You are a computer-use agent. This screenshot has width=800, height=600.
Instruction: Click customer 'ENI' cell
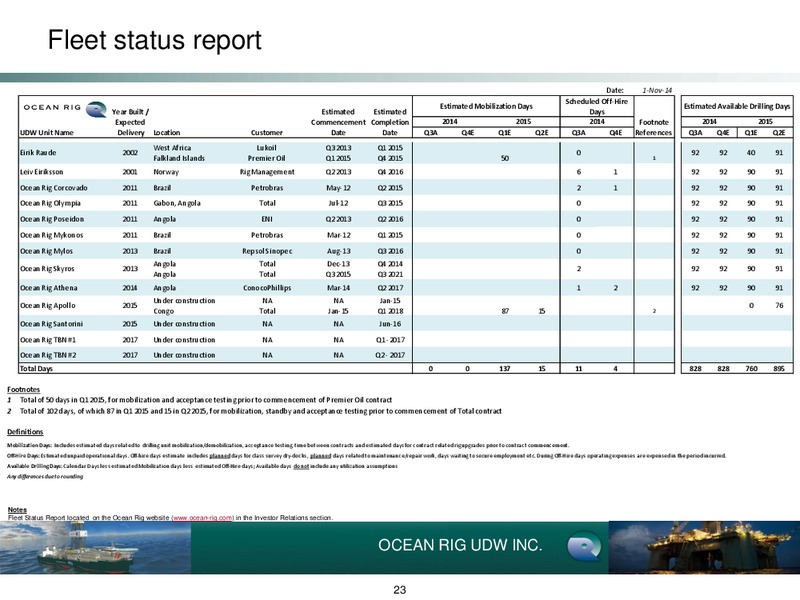coord(267,219)
